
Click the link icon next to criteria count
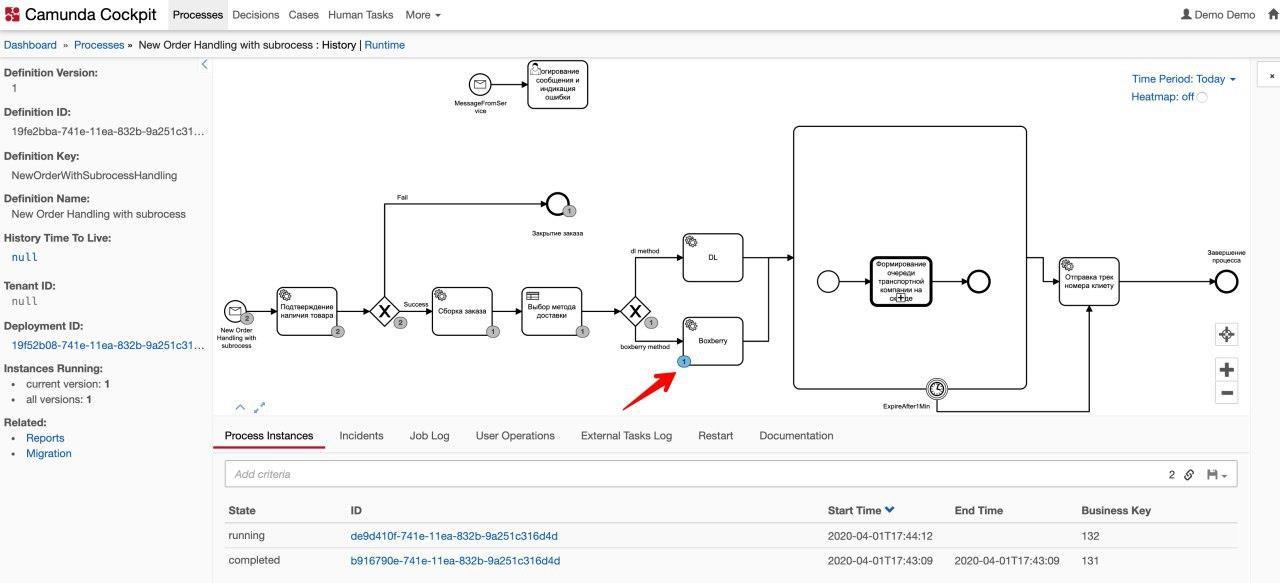coord(1189,475)
